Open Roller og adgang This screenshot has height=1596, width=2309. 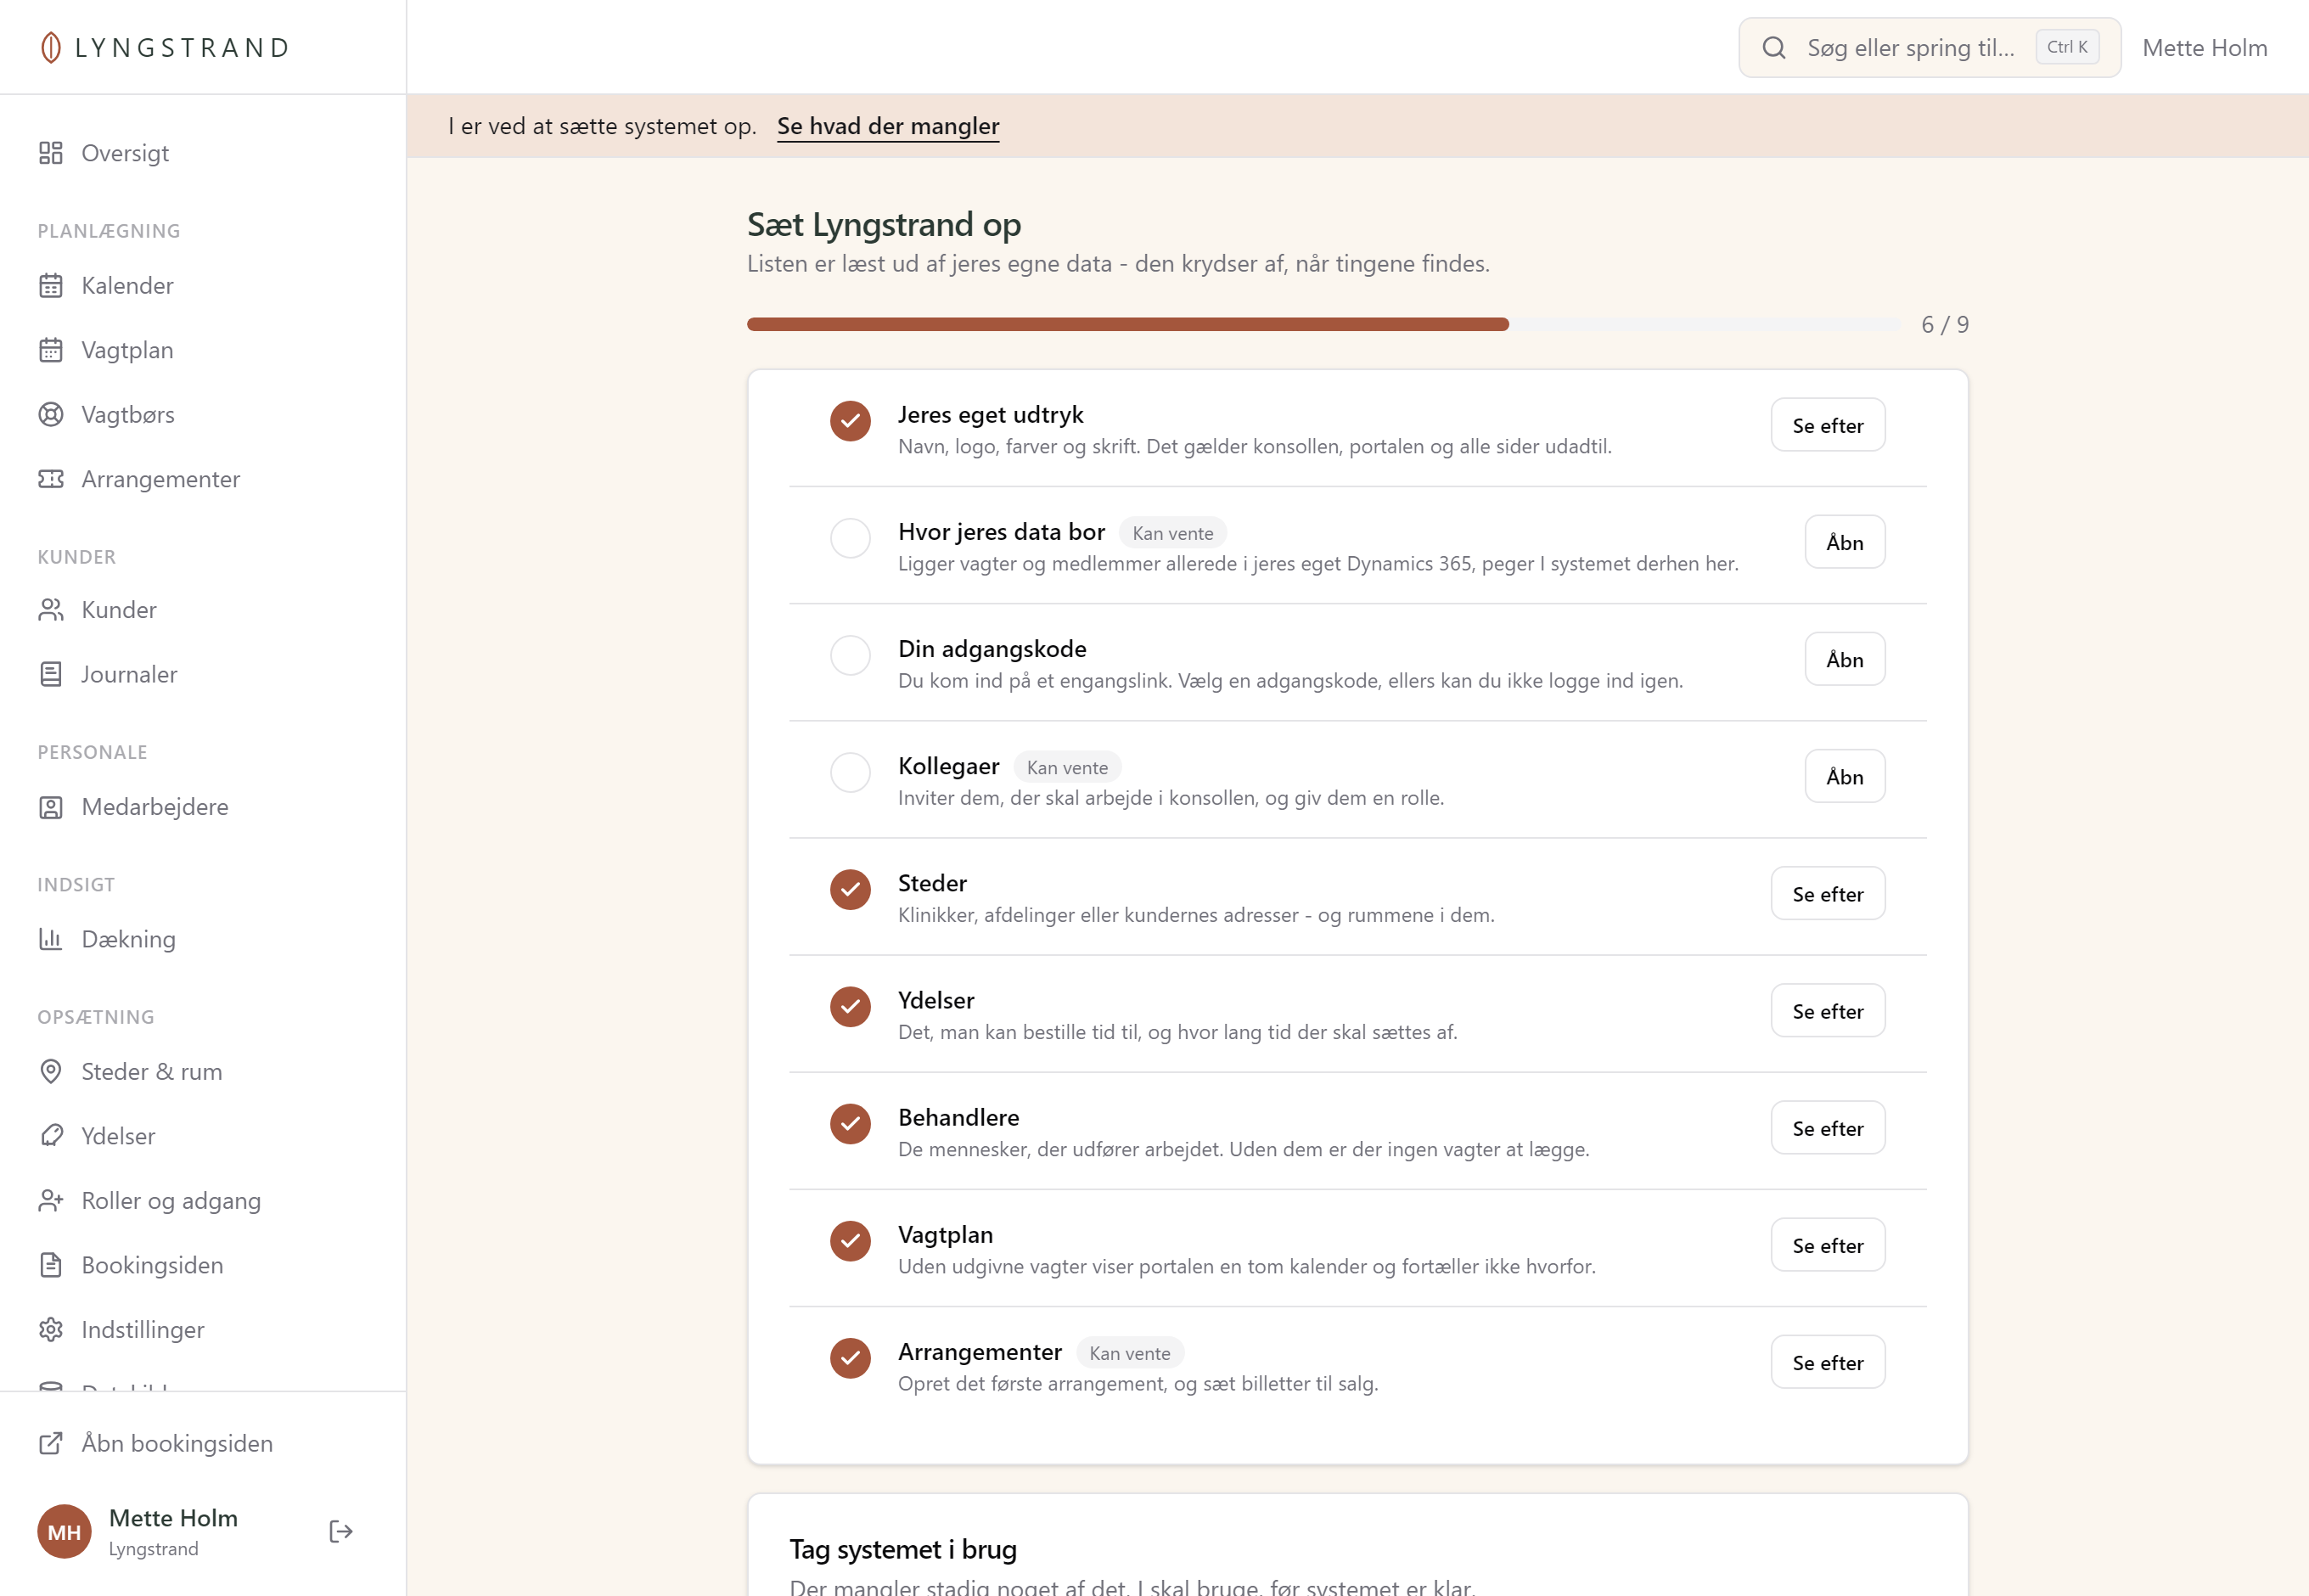[203, 1201]
